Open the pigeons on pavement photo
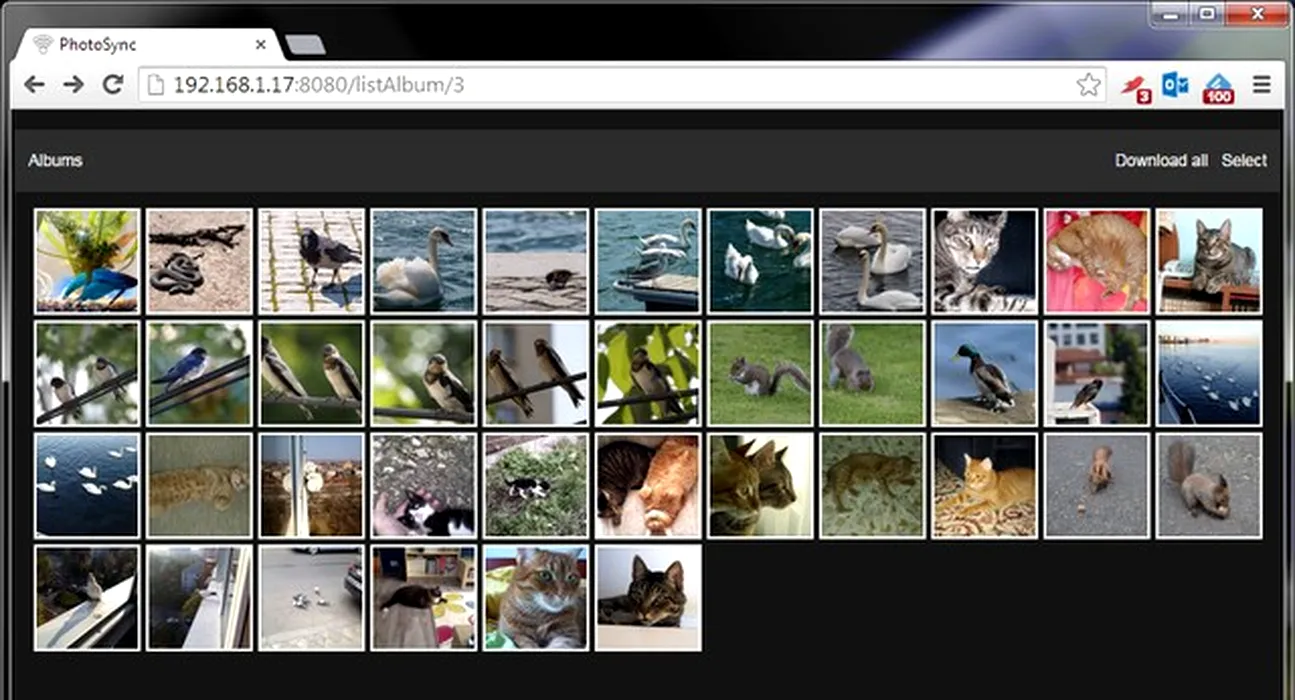The height and width of the screenshot is (700, 1295). click(x=311, y=598)
